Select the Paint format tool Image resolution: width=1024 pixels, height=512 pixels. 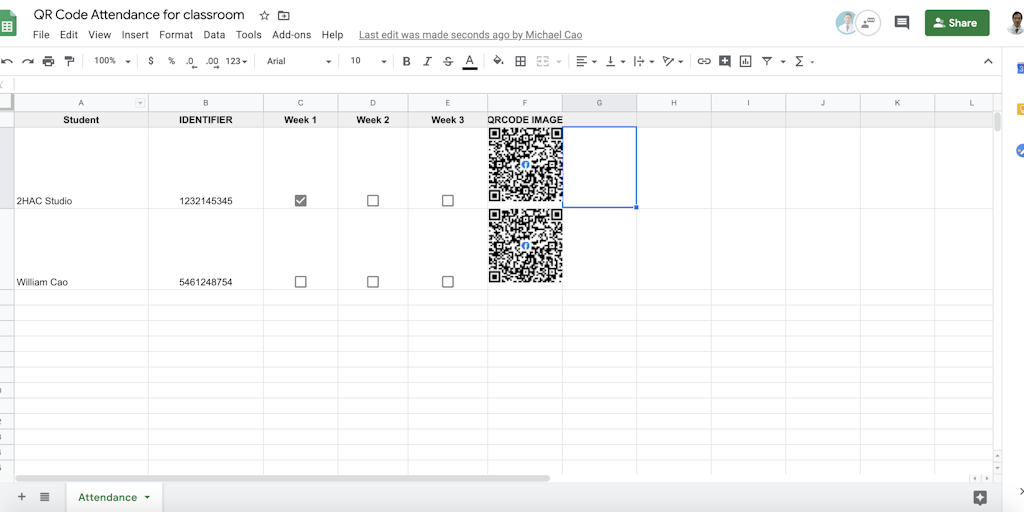[69, 61]
